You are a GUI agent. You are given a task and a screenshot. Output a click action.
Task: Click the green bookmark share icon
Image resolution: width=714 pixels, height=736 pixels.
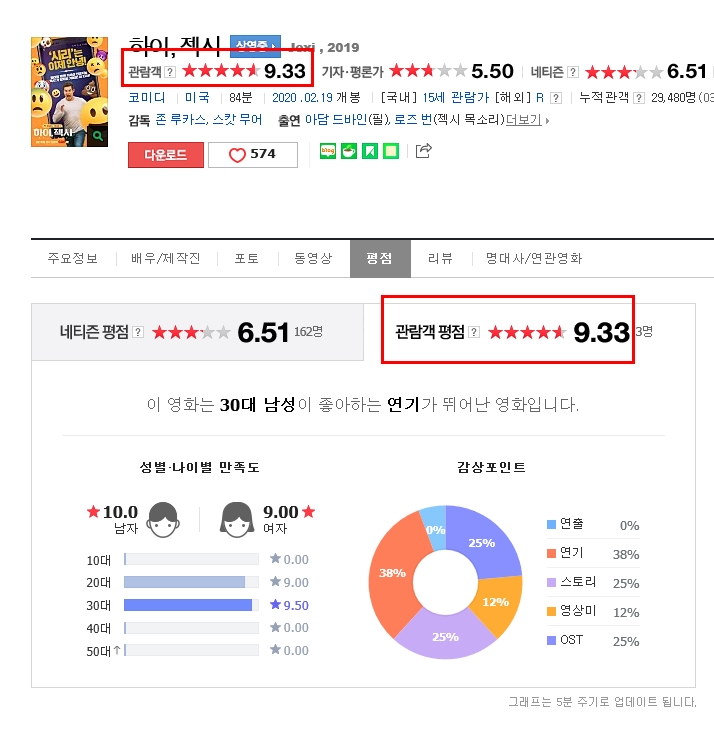pyautogui.click(x=370, y=151)
